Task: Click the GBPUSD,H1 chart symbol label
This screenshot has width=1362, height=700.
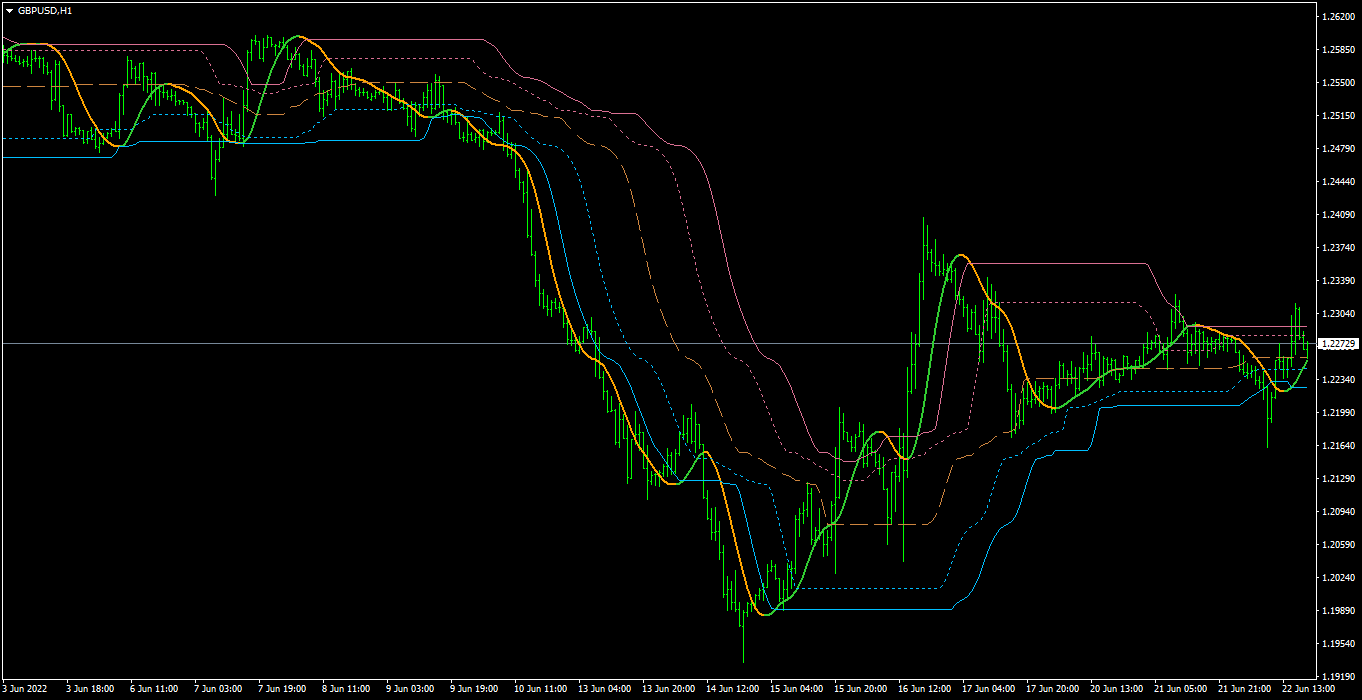Action: [44, 10]
